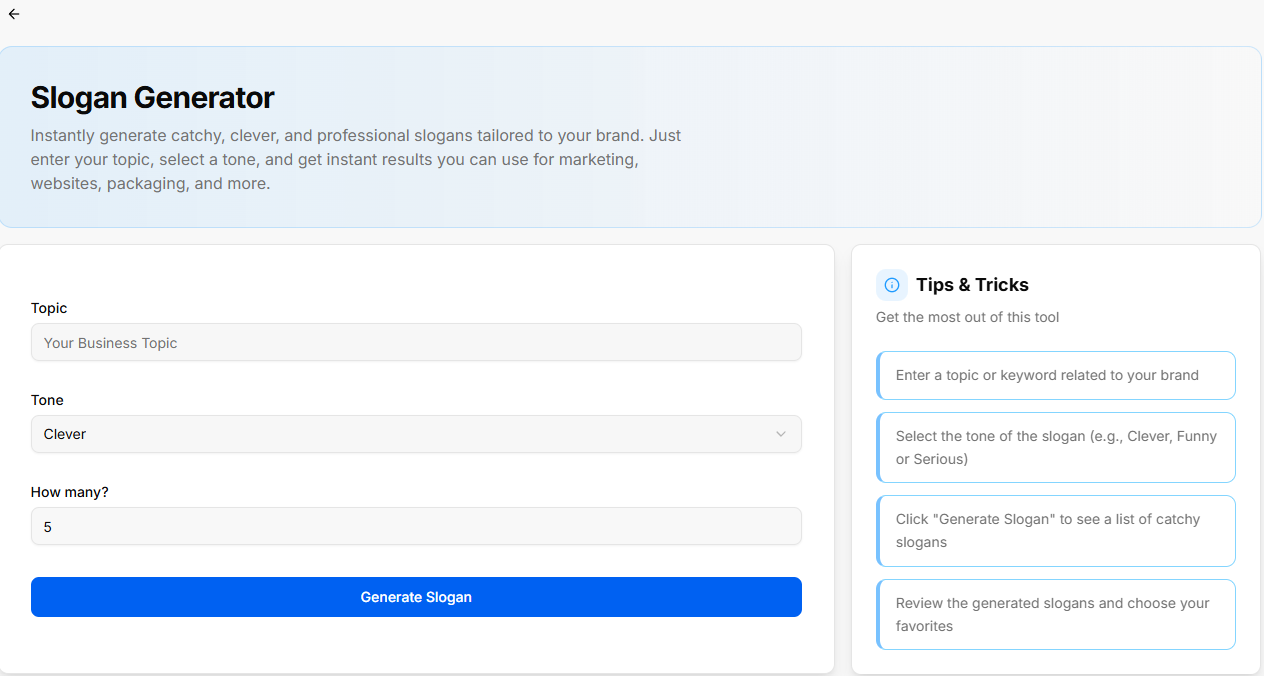Screen dimensions: 1264x676
Task: Click the tip 'Review the generated slogans'
Action: [1056, 614]
